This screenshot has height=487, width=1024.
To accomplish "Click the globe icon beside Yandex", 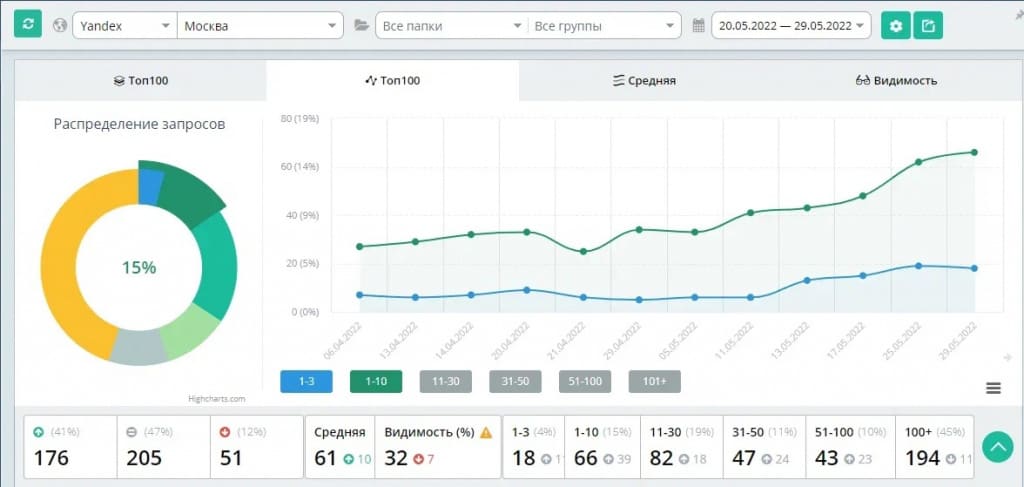I will click(59, 25).
